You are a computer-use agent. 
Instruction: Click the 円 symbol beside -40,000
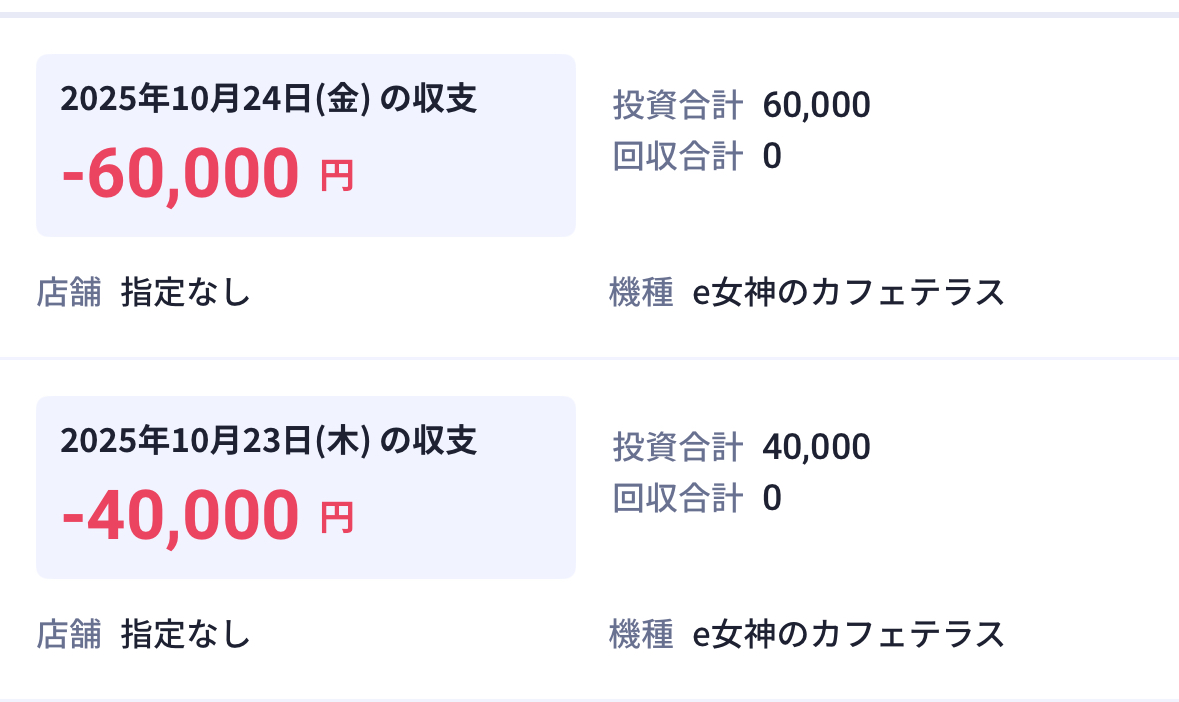337,519
